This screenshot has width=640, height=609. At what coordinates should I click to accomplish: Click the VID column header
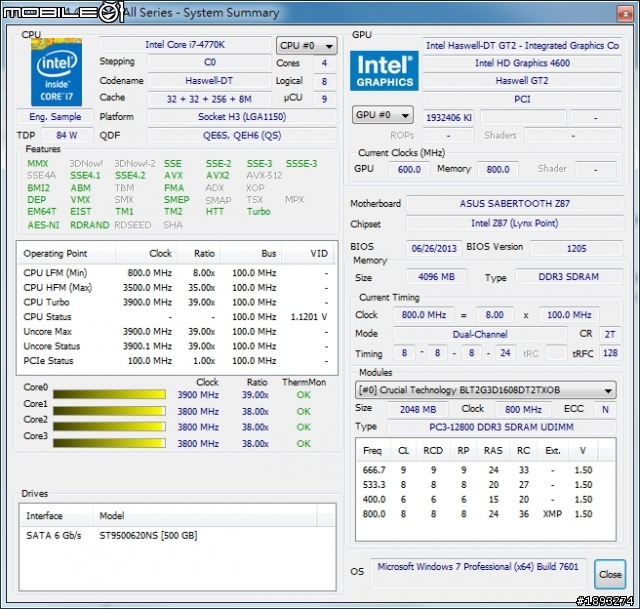click(309, 253)
